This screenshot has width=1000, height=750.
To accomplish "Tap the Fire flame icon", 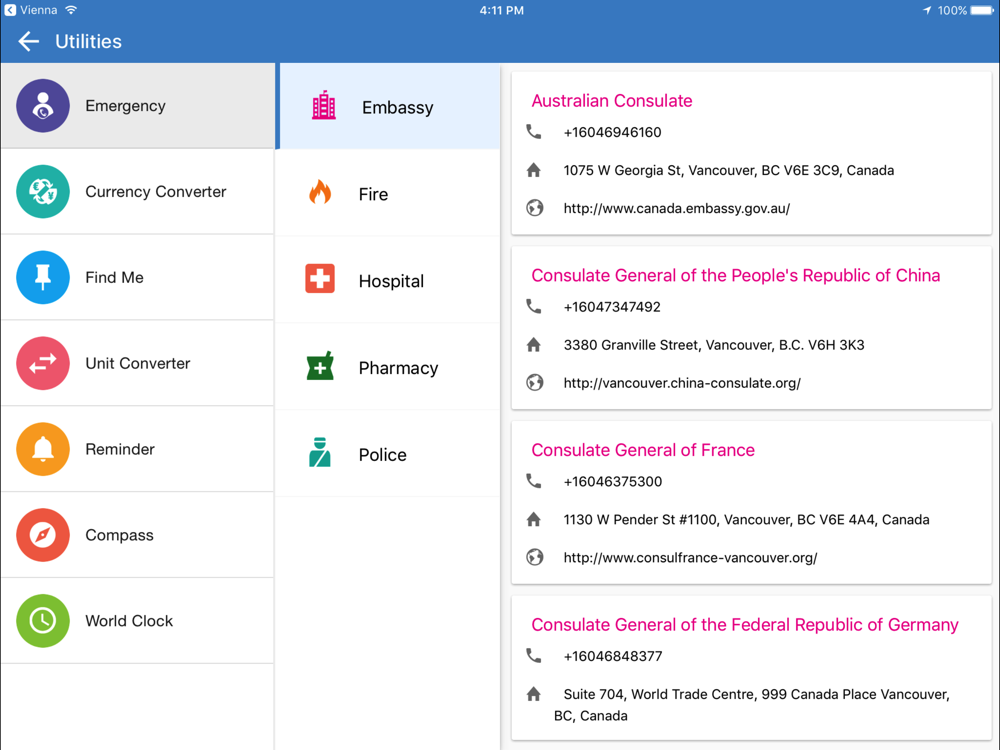I will tap(320, 191).
